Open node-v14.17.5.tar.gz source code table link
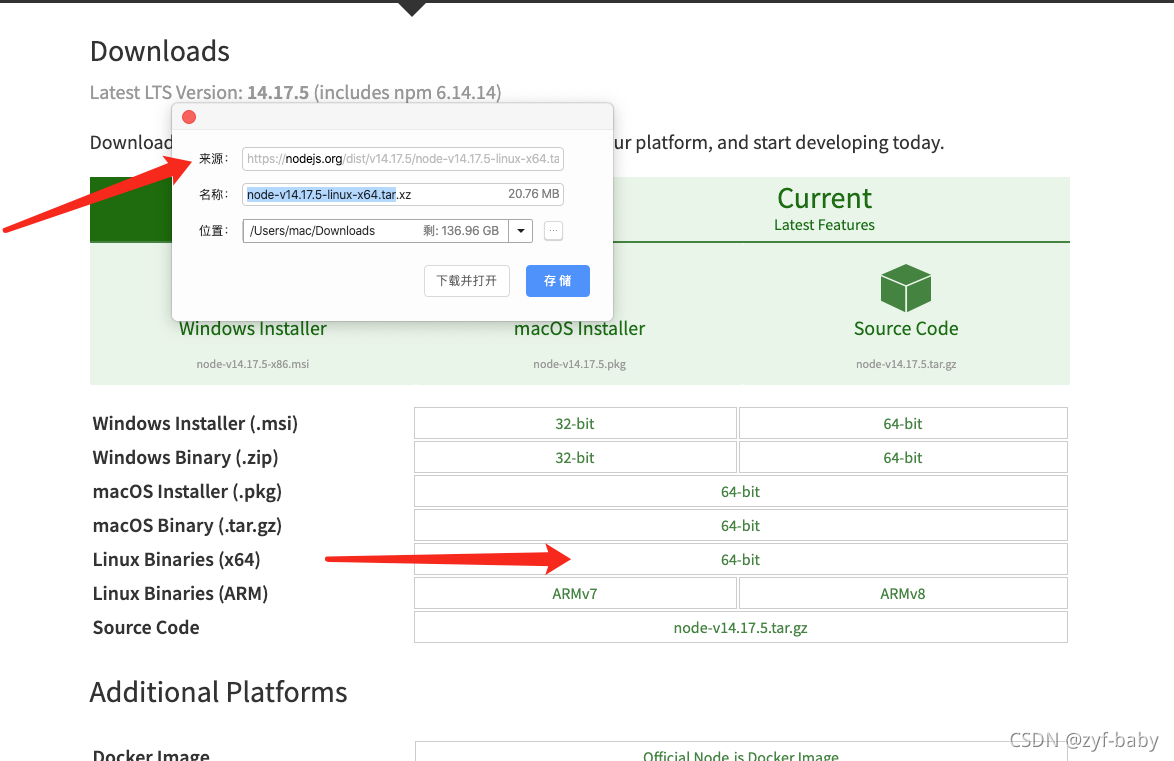Viewport: 1174px width, 761px height. (x=740, y=628)
